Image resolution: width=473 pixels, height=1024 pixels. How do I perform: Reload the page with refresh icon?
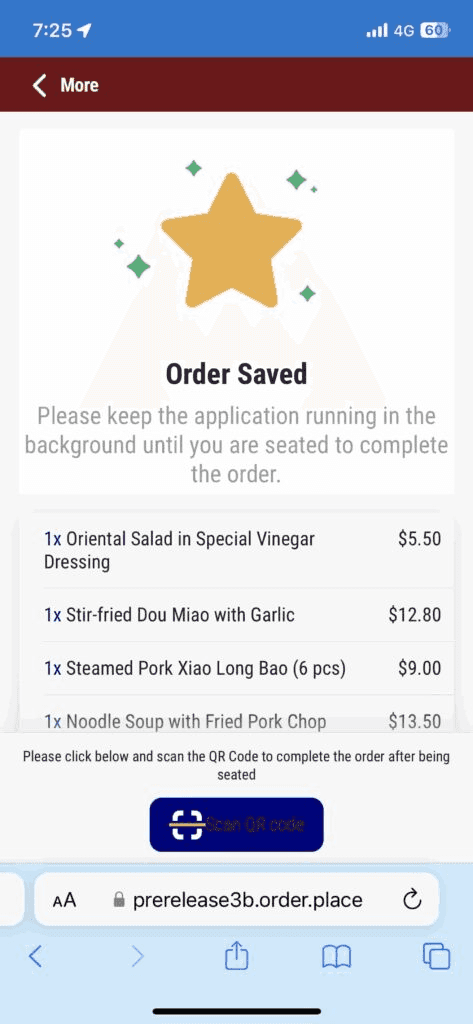pyautogui.click(x=411, y=901)
